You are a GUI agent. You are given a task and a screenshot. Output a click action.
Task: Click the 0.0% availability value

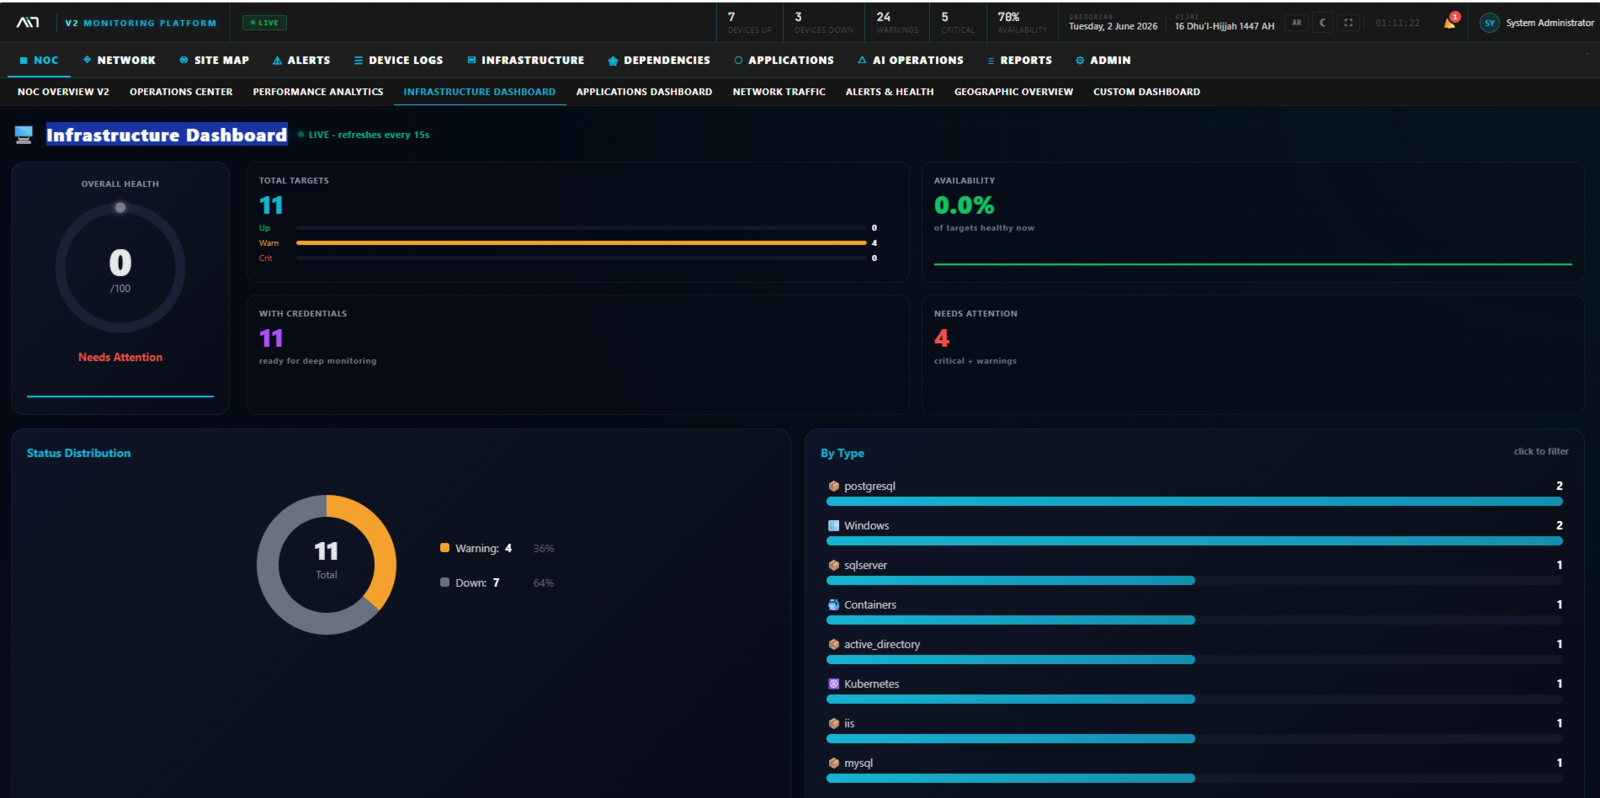coord(964,205)
